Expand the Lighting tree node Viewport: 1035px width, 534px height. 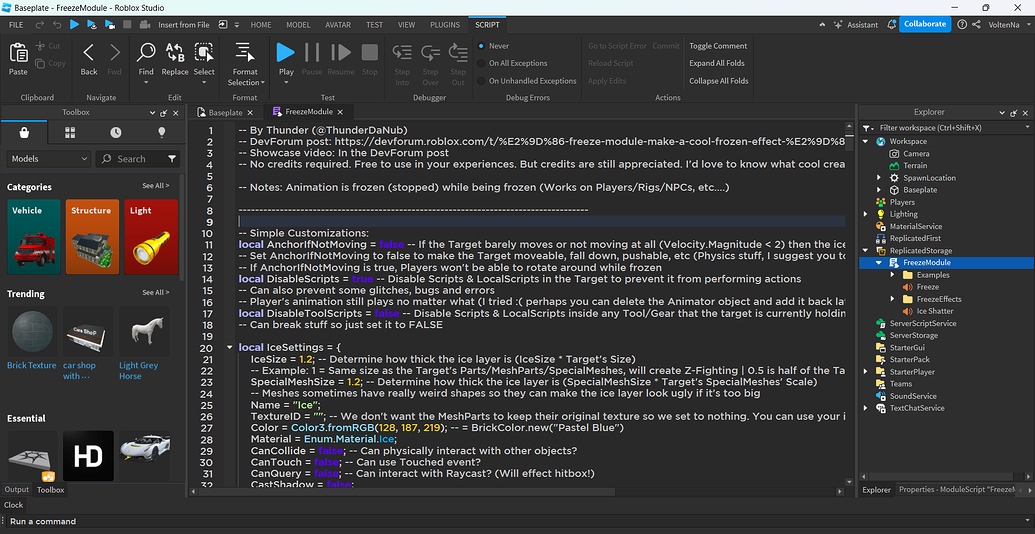click(x=865, y=214)
